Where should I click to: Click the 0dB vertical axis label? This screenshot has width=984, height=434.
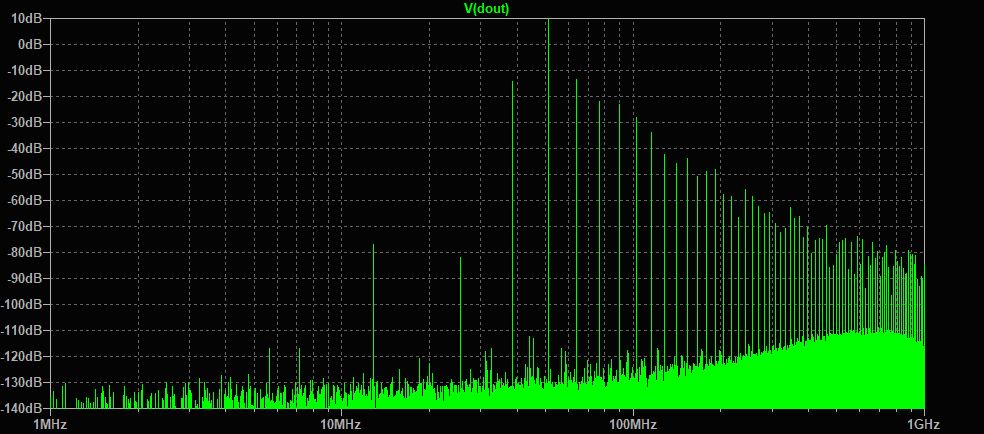click(x=30, y=45)
